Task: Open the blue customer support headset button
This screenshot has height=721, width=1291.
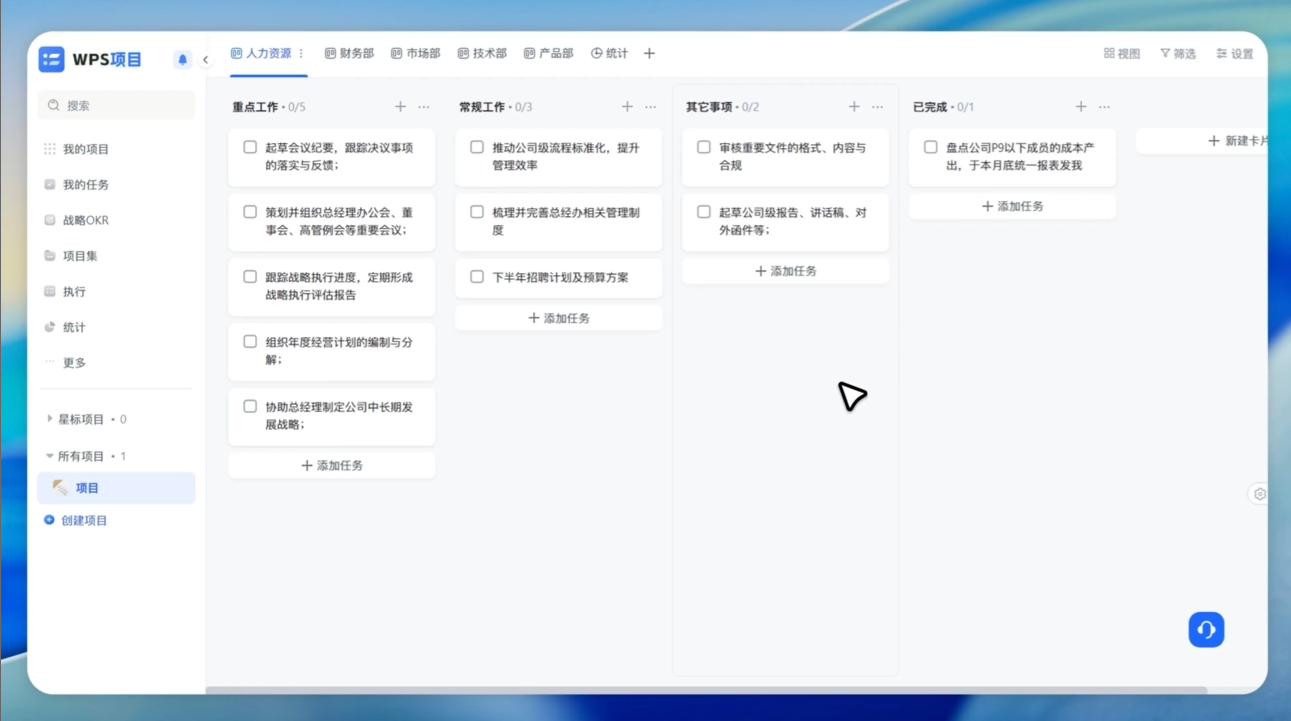Action: pos(1206,630)
